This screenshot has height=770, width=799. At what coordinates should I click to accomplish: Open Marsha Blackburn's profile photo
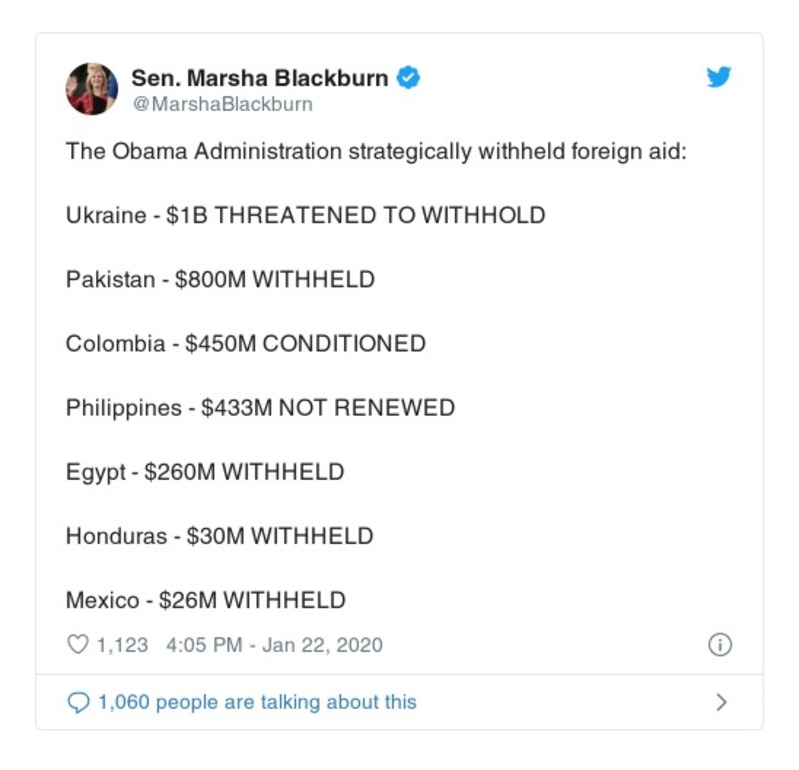pos(91,88)
